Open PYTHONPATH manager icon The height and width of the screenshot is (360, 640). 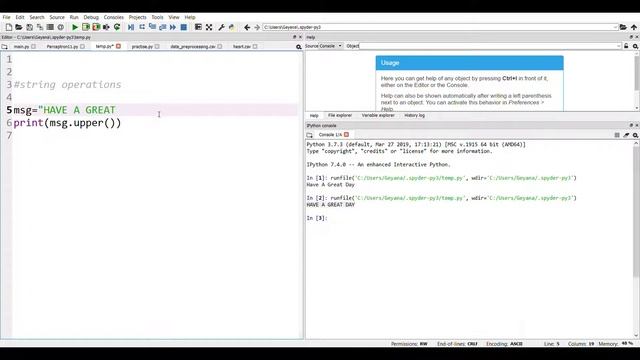click(x=232, y=27)
